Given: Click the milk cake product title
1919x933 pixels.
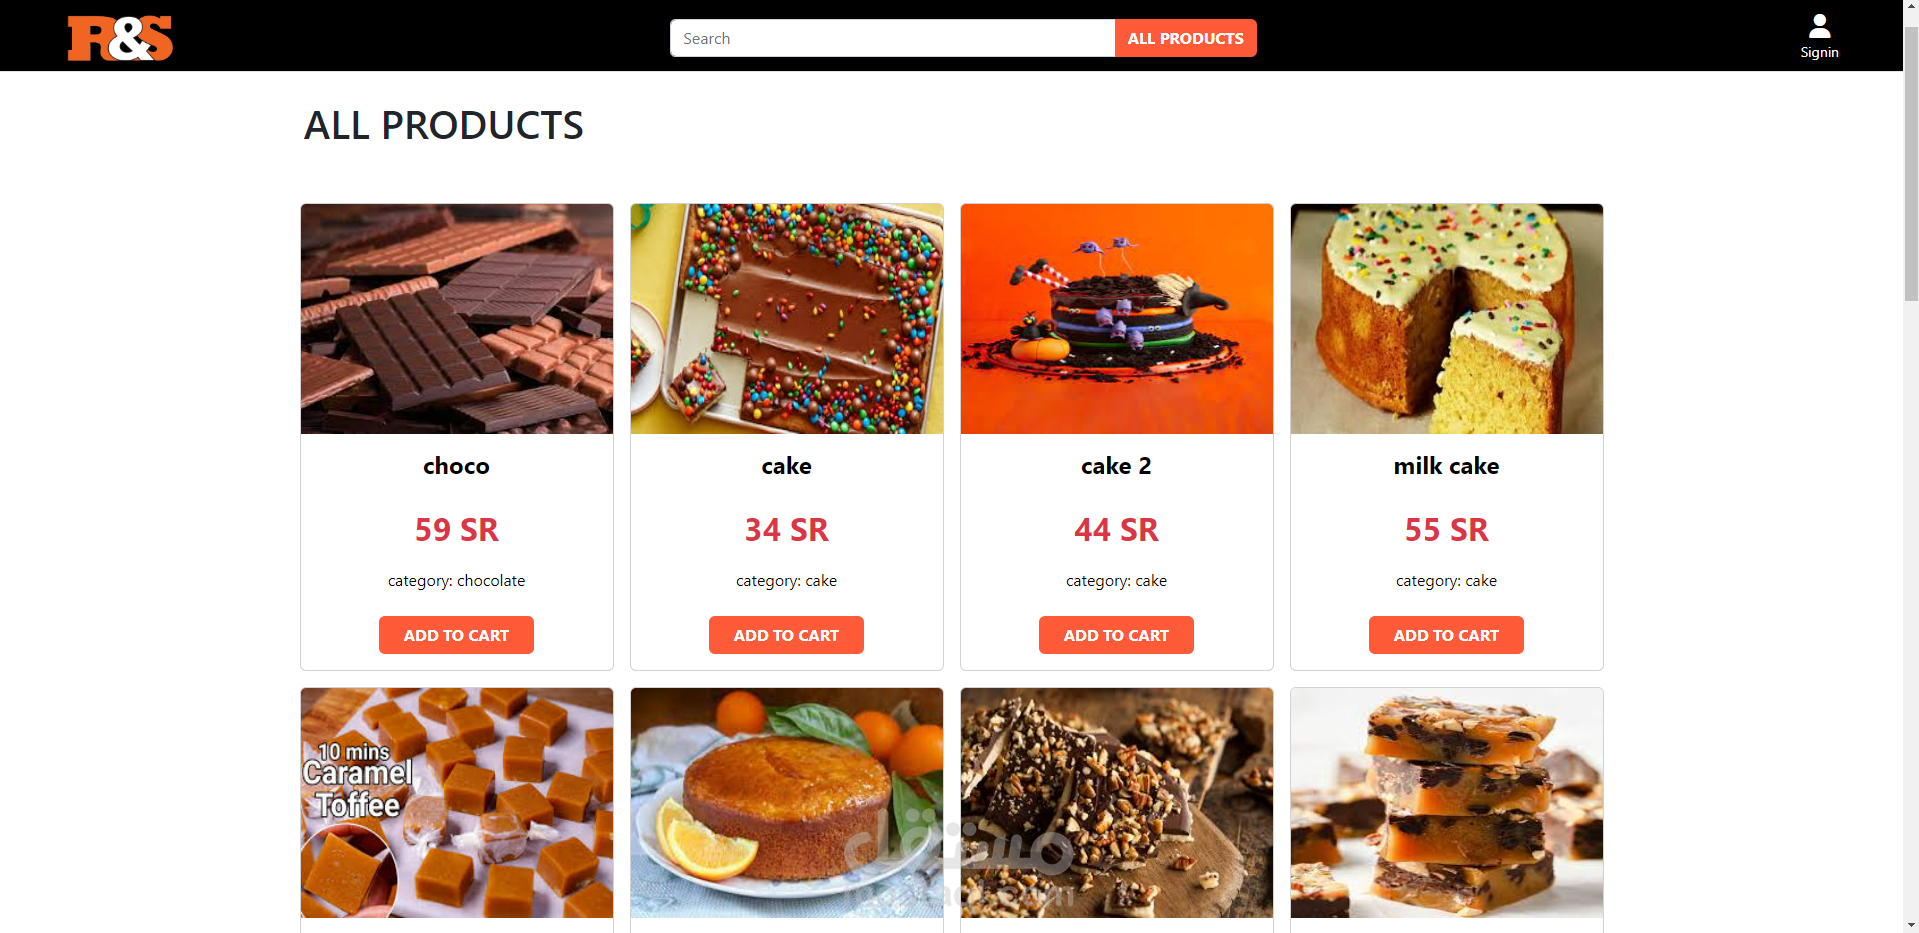Looking at the screenshot, I should click(1446, 466).
